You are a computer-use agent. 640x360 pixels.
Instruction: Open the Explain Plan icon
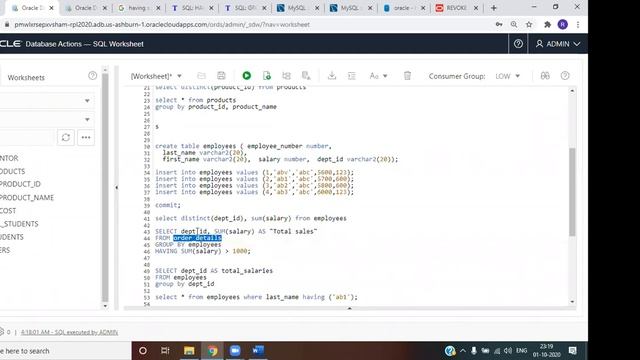[x=287, y=76]
